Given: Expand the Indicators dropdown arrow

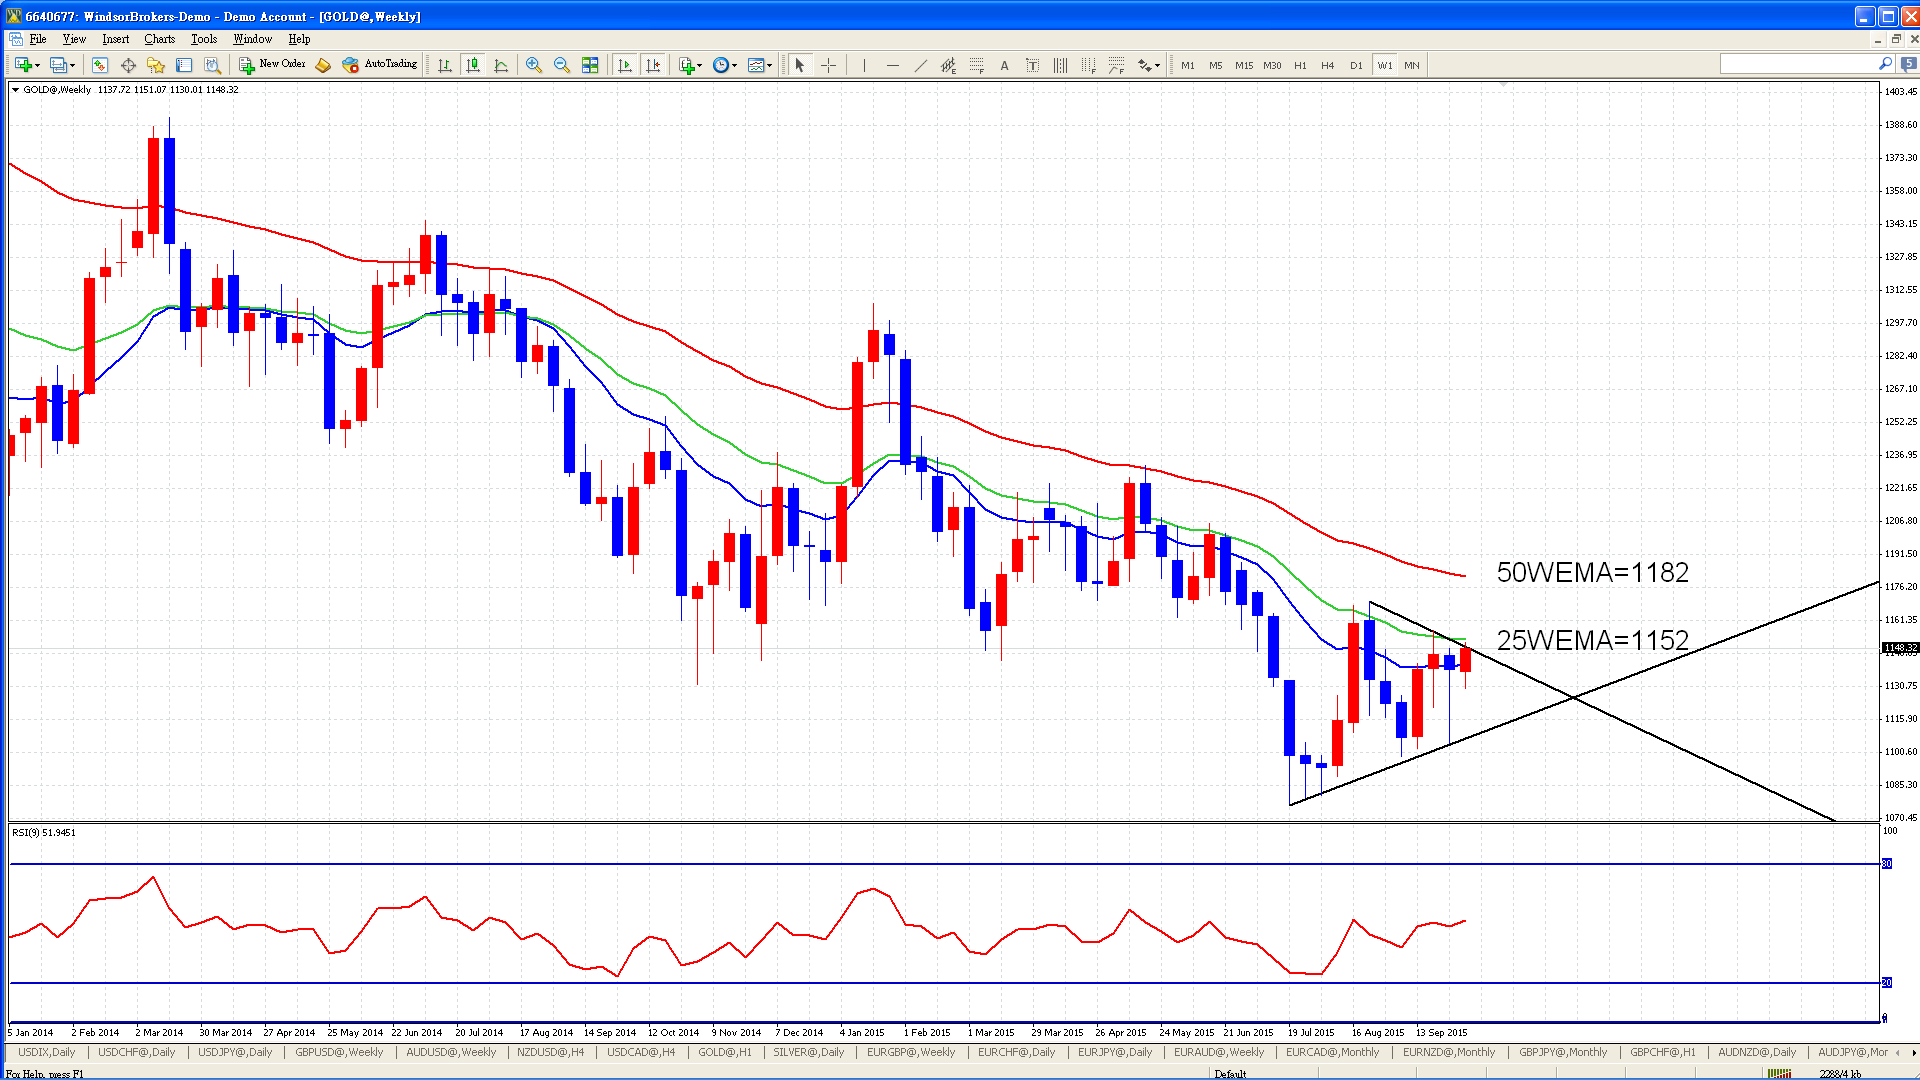Looking at the screenshot, I should click(x=700, y=66).
